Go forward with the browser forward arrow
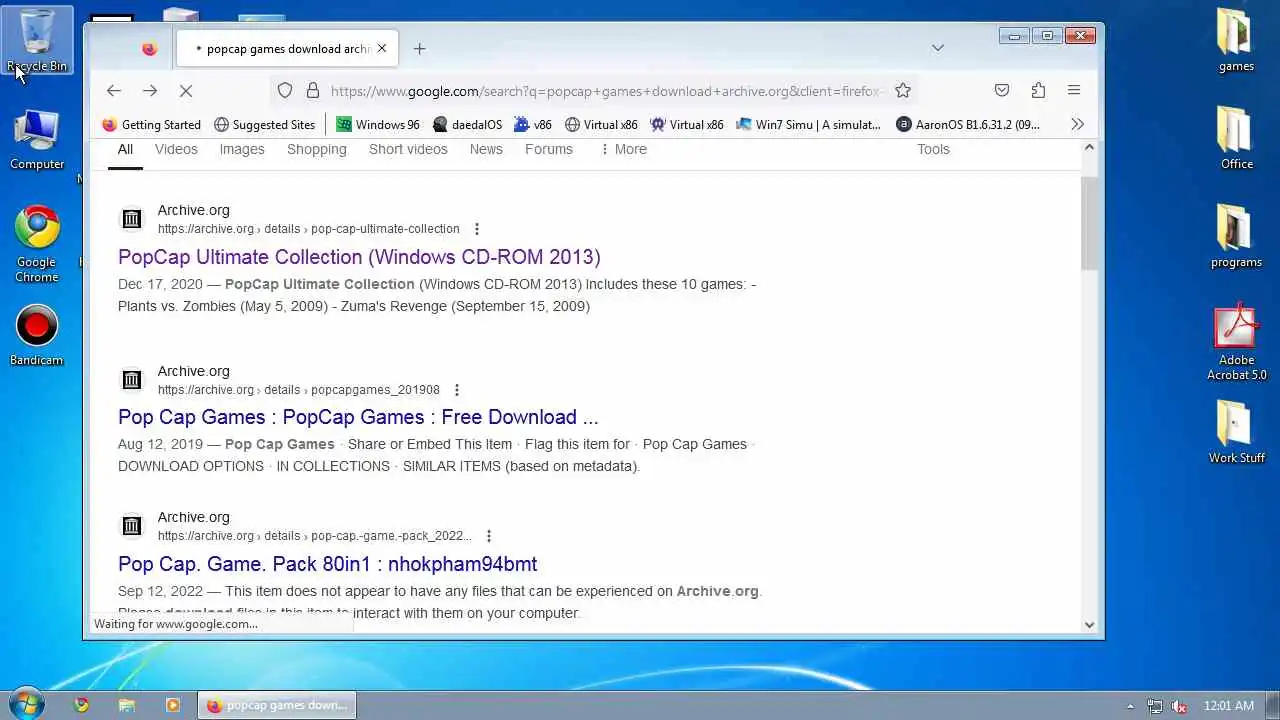1280x720 pixels. coord(150,91)
